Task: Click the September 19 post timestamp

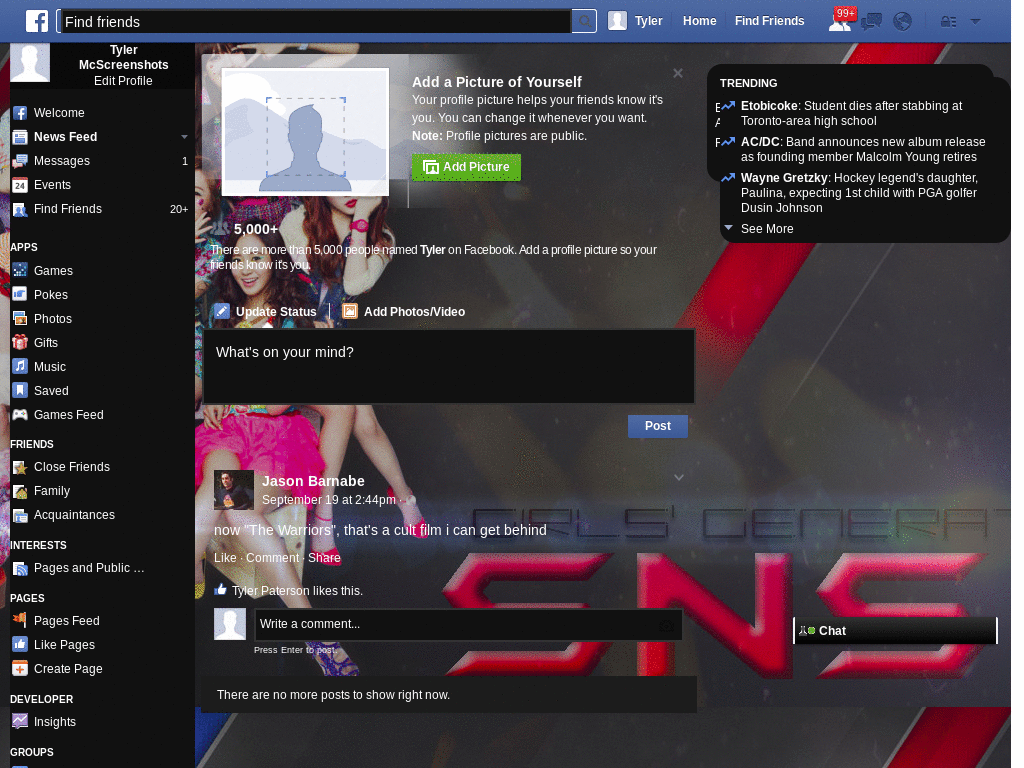Action: (328, 500)
